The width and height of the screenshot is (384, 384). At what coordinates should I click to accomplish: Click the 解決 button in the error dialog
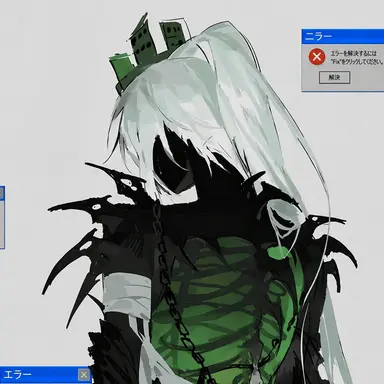(334, 77)
